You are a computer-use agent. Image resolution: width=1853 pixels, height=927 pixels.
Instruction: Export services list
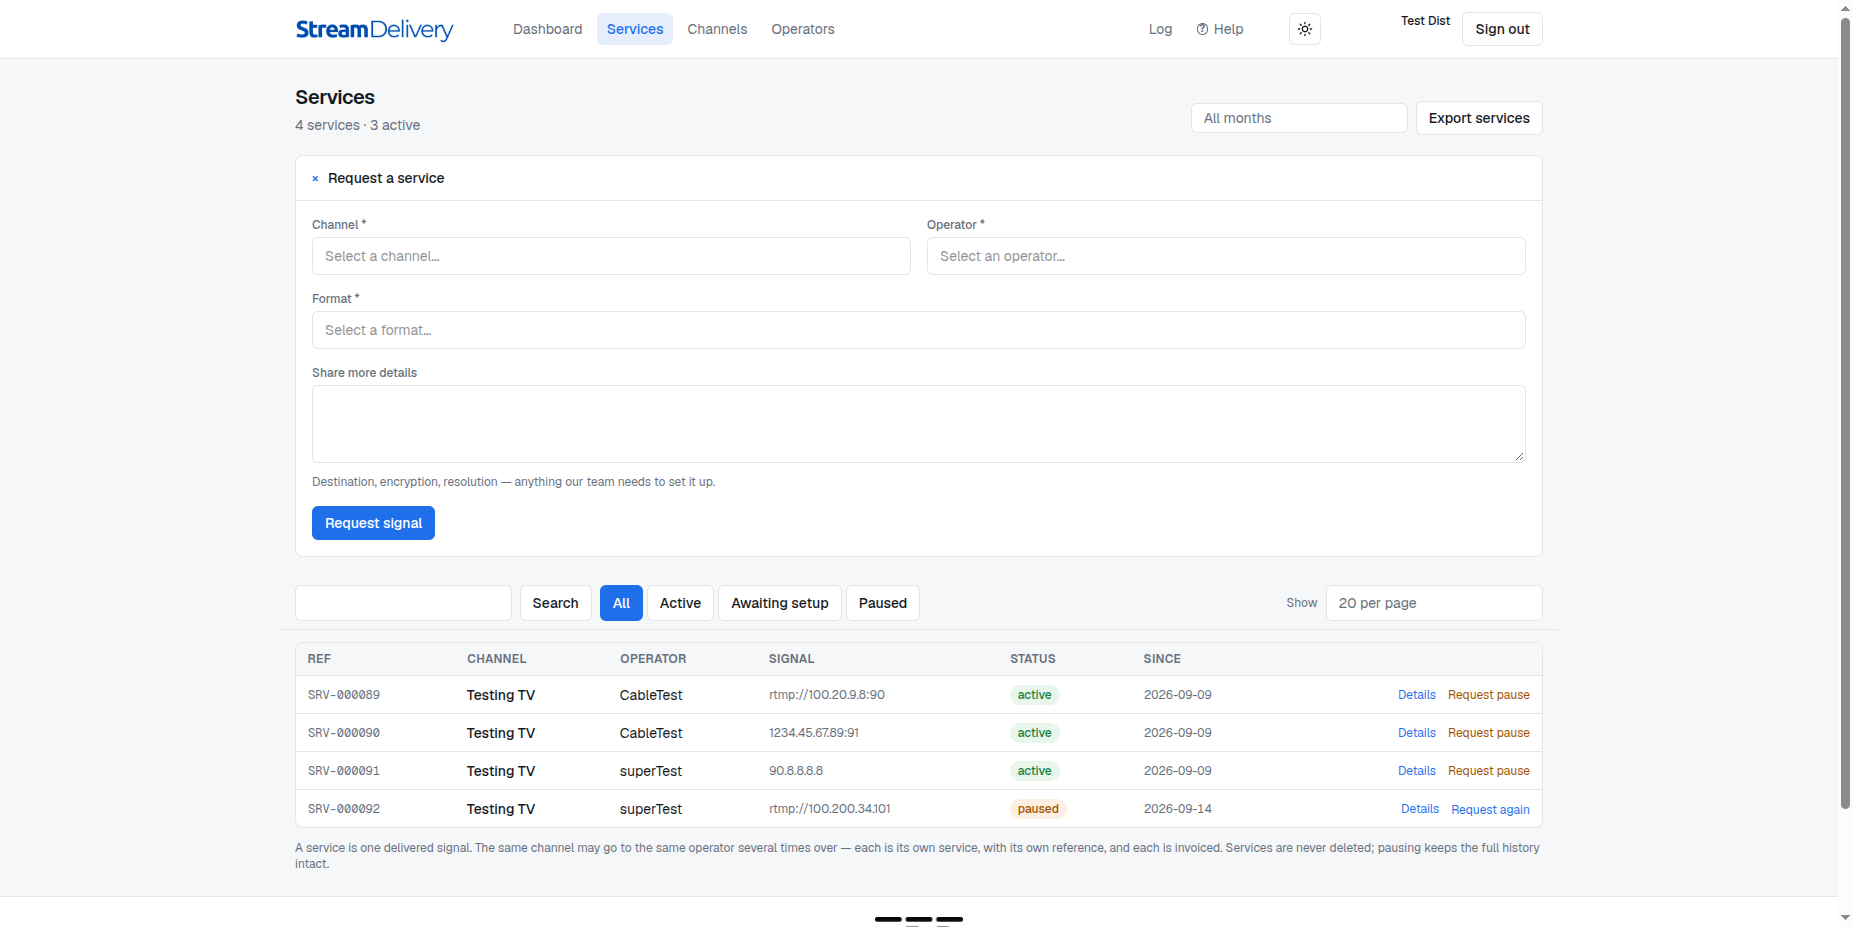(1479, 118)
